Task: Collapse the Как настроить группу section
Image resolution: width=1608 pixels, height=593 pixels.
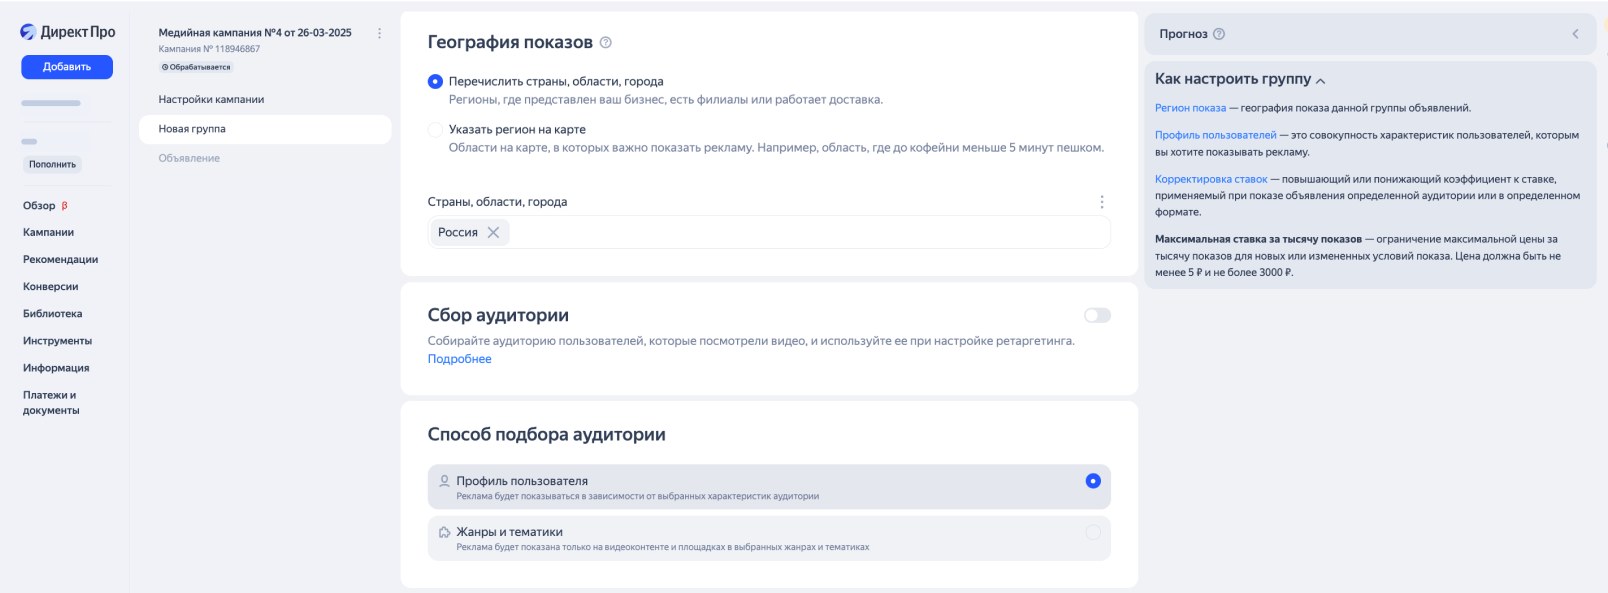Action: pos(1321,80)
